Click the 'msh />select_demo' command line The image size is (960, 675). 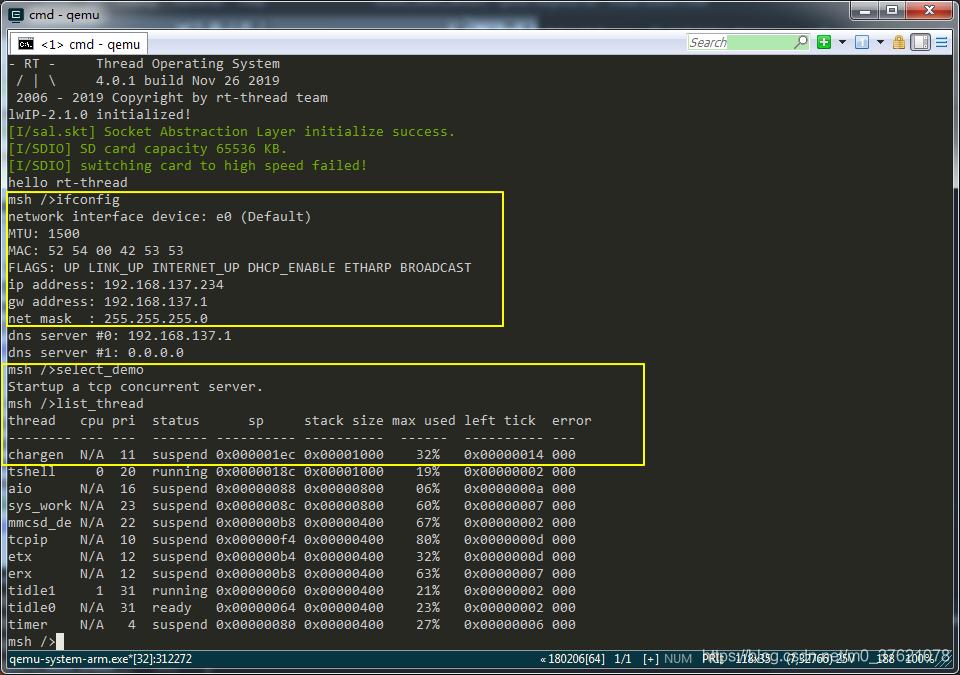pos(76,370)
